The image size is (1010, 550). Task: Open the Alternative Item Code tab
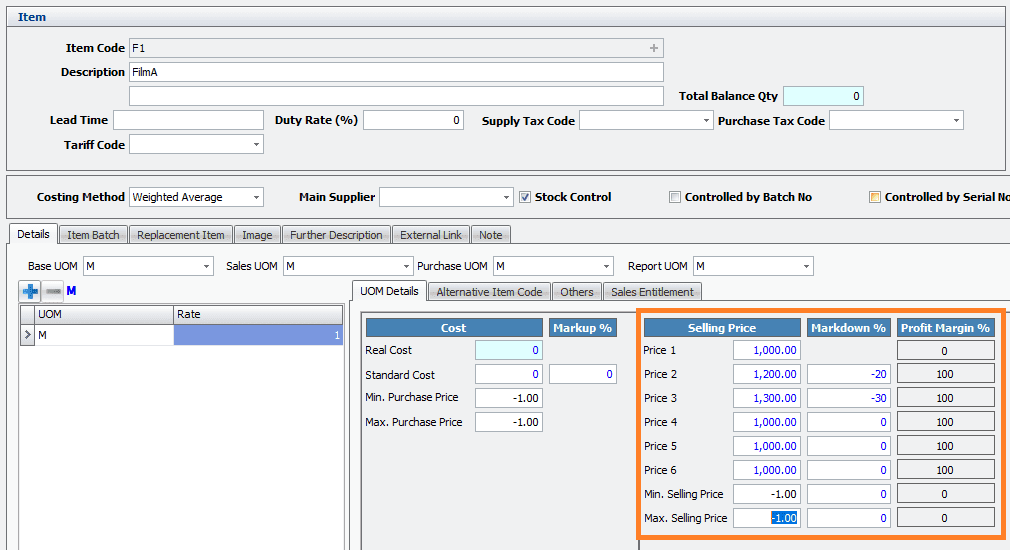(489, 292)
